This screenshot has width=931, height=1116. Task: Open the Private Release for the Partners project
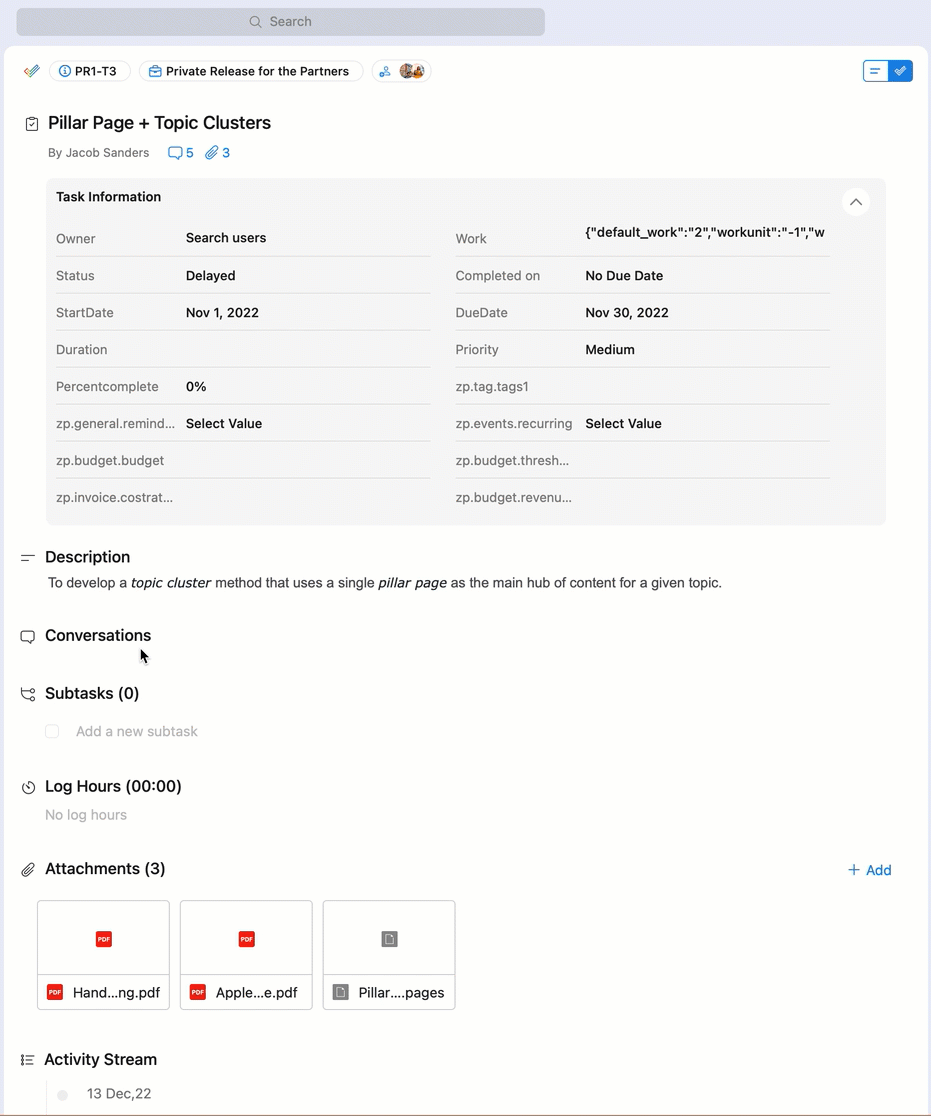pos(251,71)
